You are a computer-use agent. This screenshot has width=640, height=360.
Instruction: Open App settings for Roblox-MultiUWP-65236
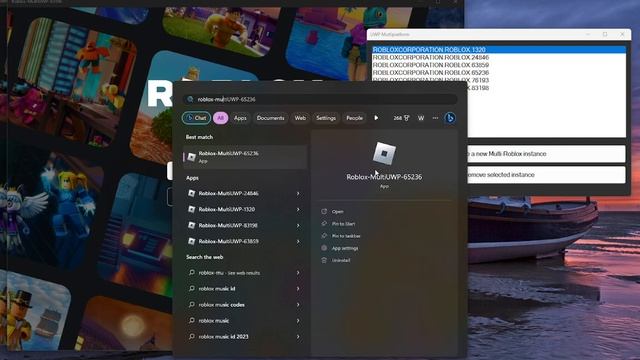pyautogui.click(x=345, y=248)
